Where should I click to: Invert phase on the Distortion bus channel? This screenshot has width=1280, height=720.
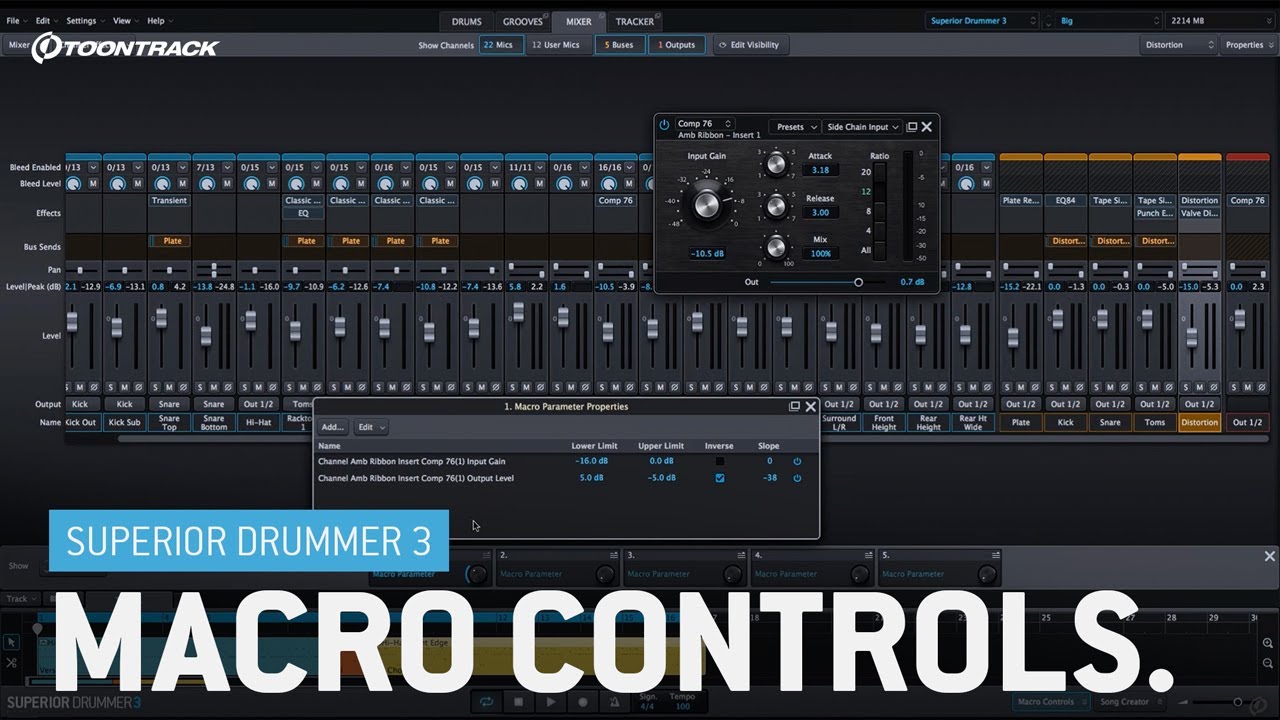coord(1213,387)
